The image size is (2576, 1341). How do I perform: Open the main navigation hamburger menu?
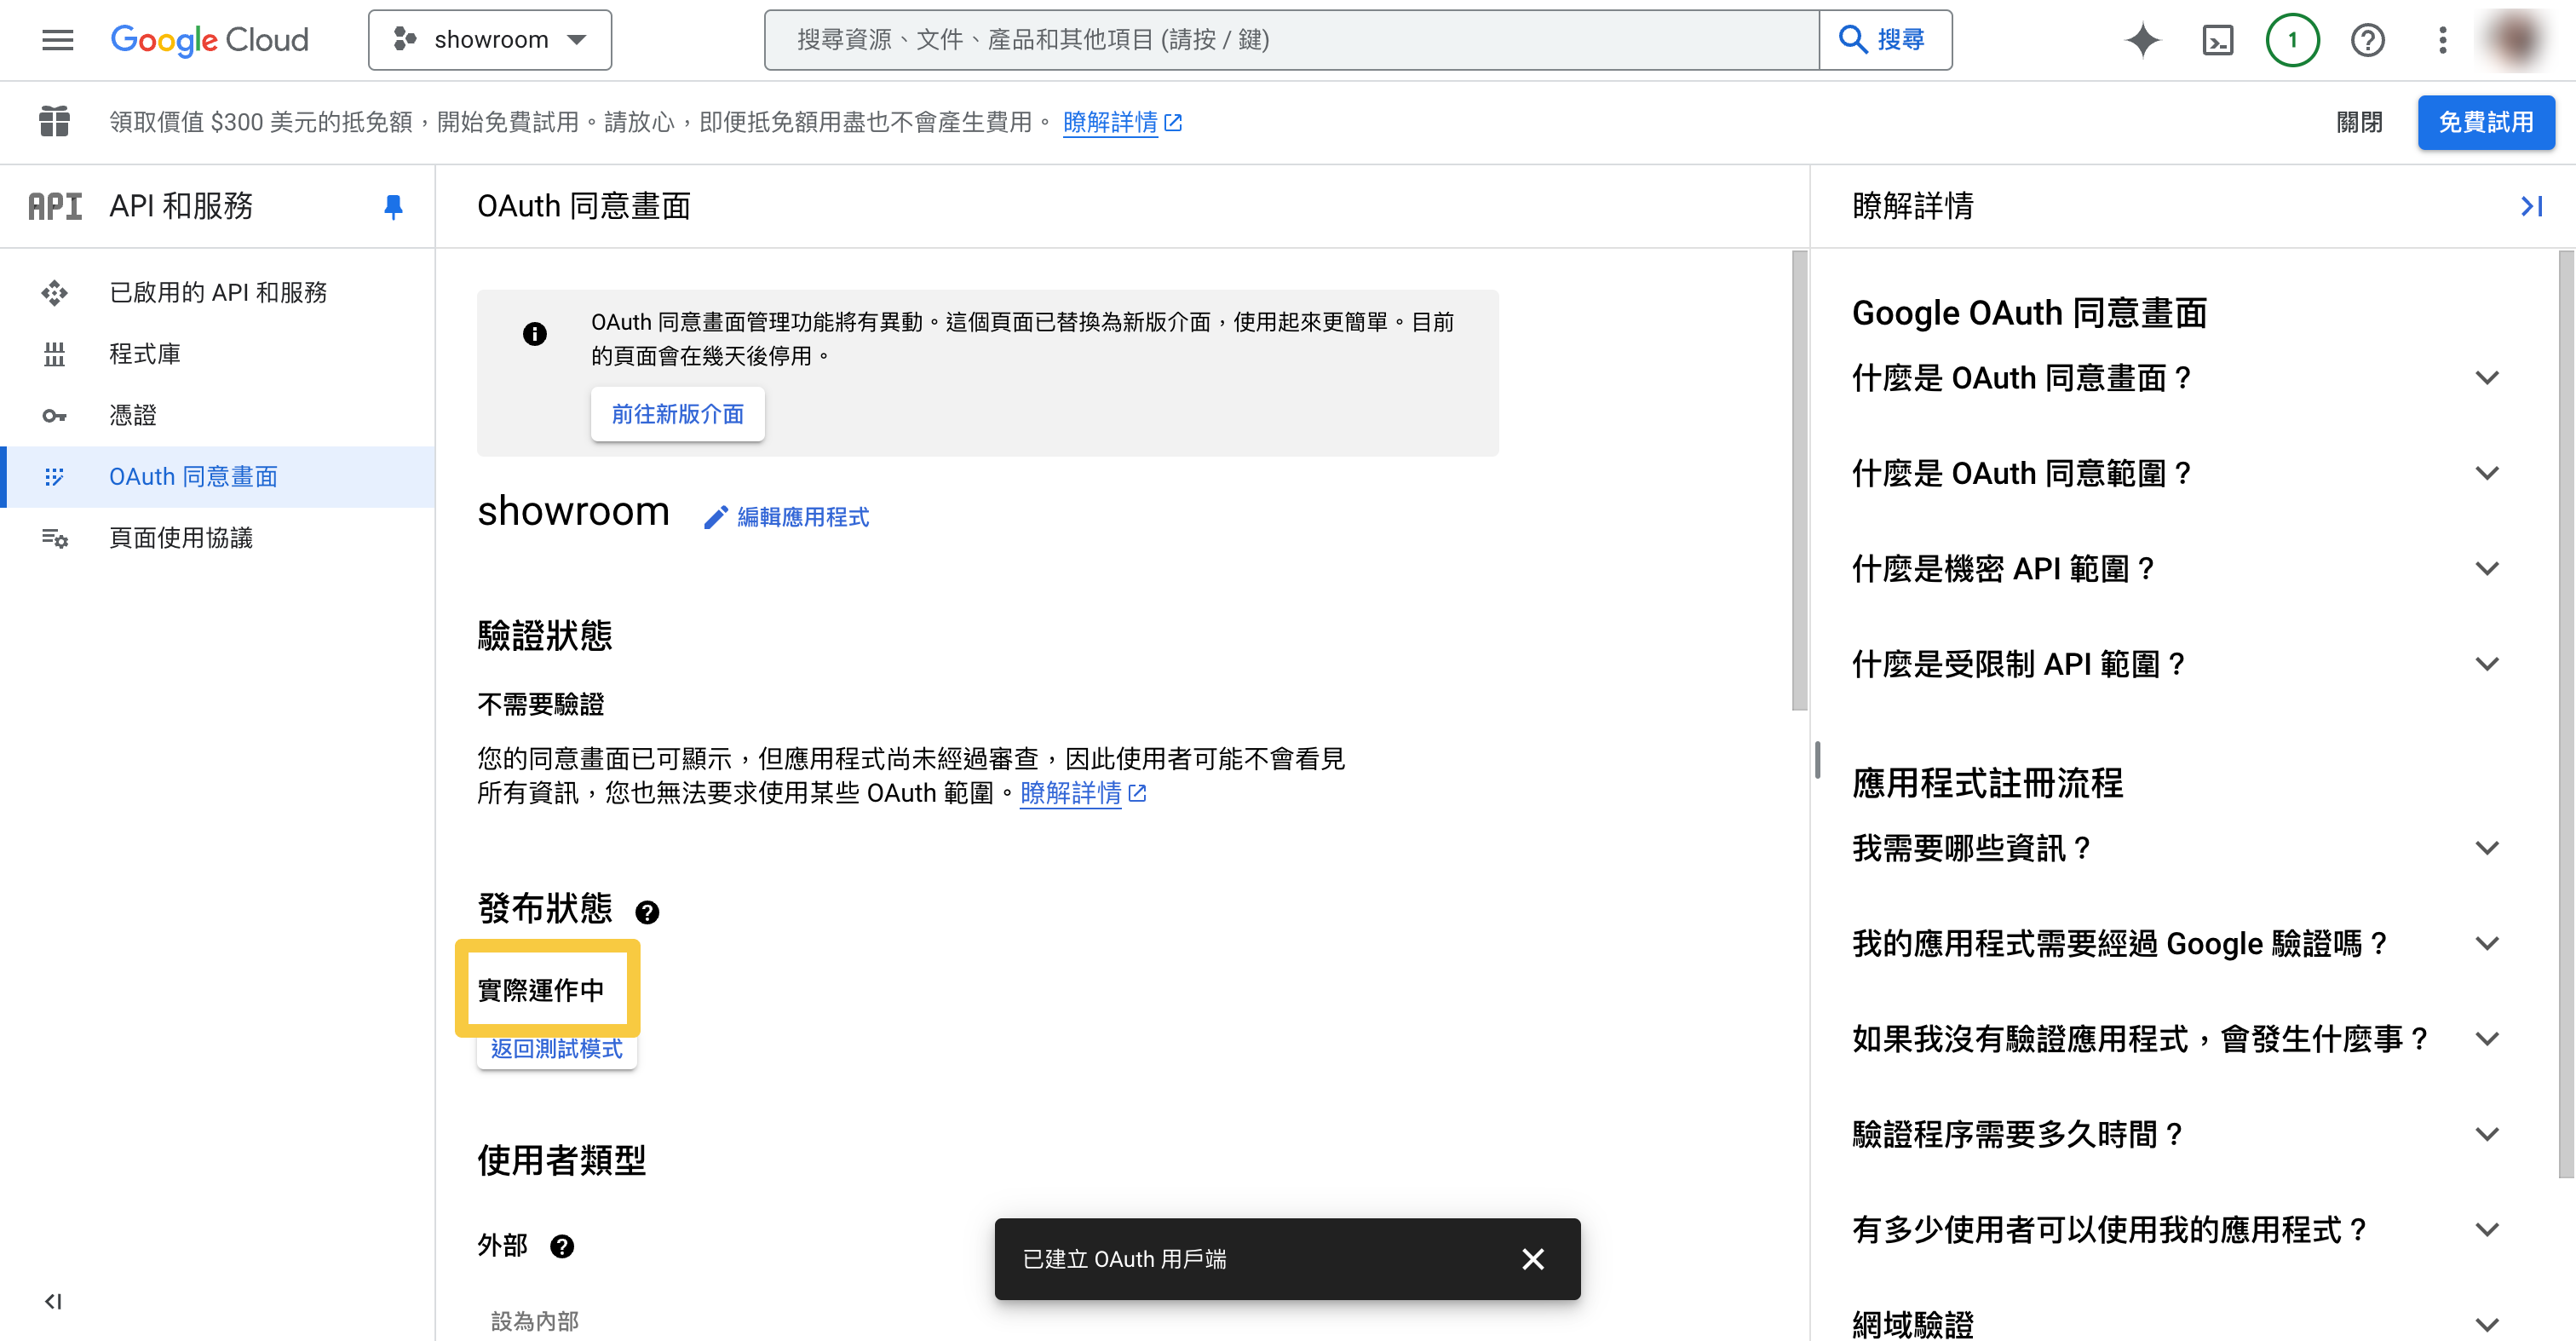pyautogui.click(x=57, y=40)
